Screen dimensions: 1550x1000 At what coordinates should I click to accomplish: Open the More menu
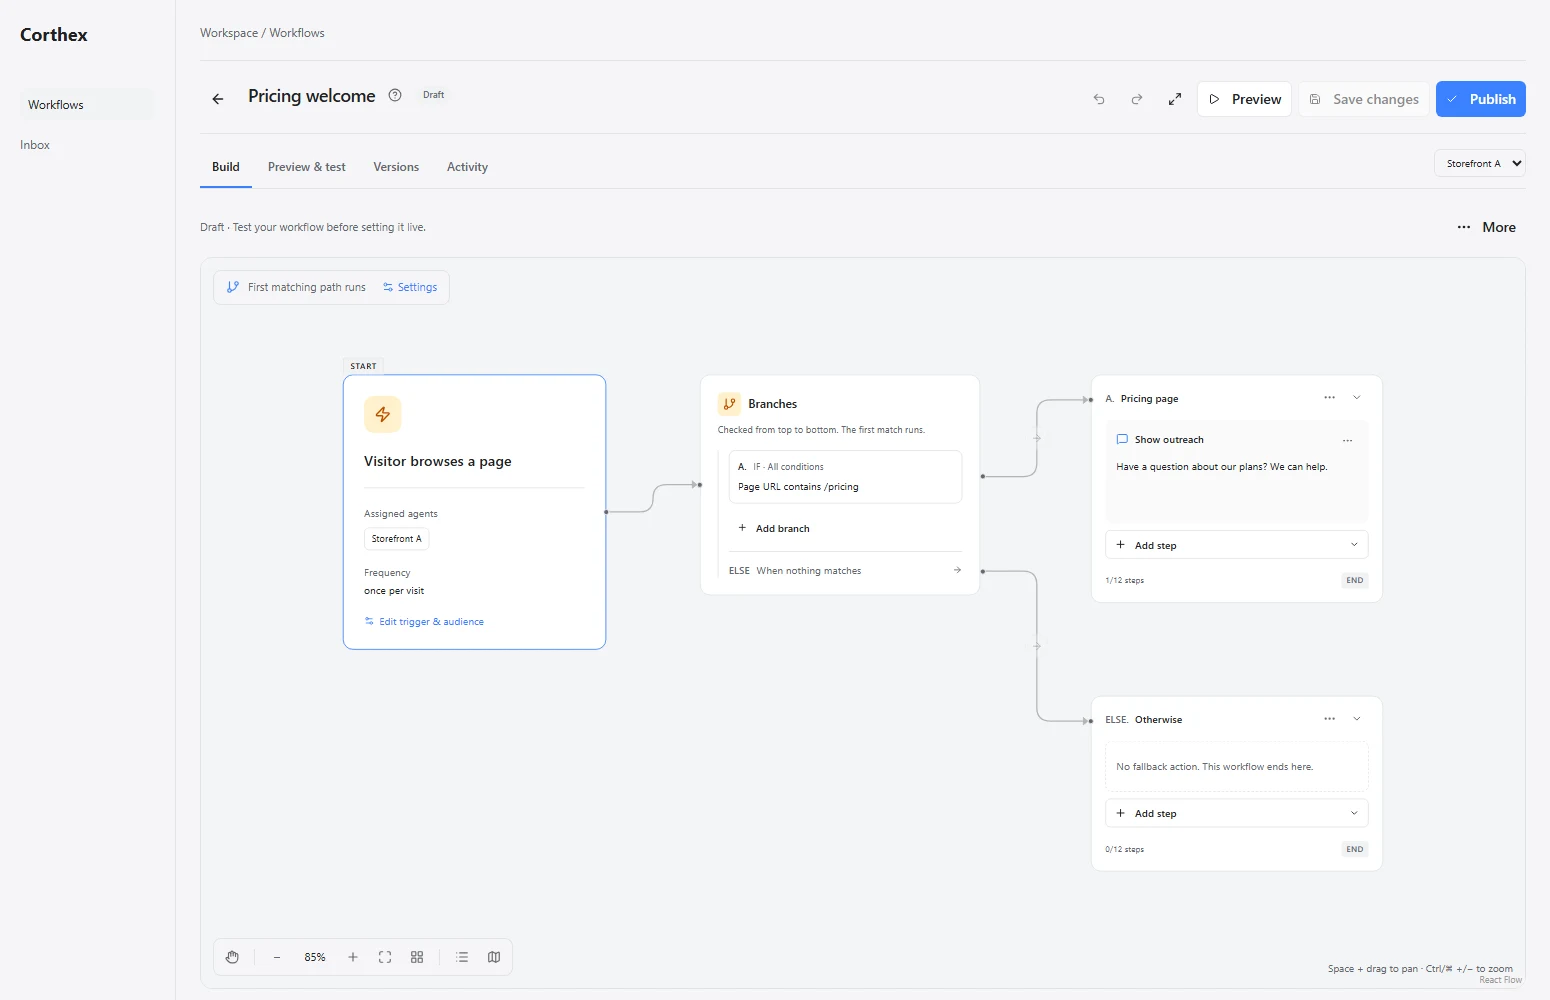[x=1486, y=227]
